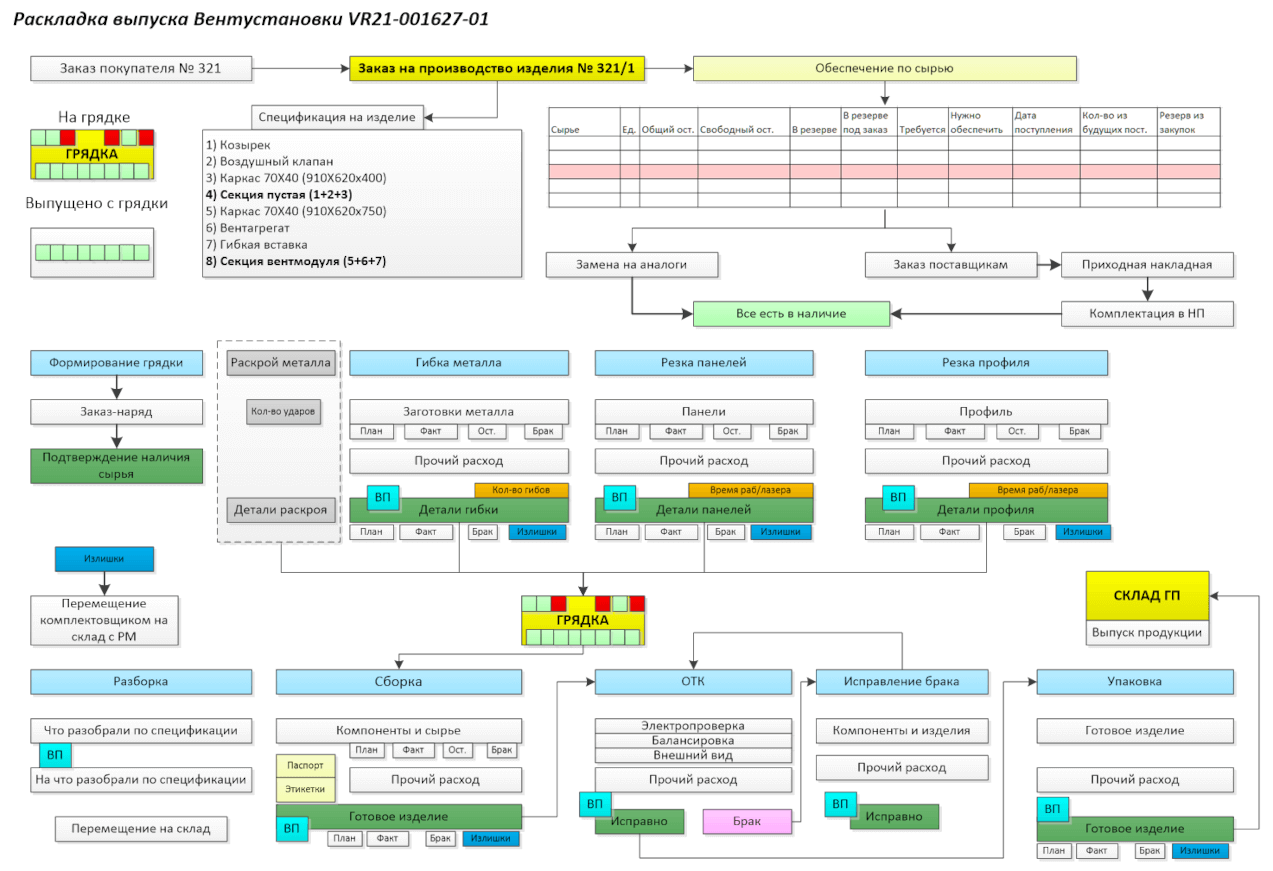Image resolution: width=1273 pixels, height=871 pixels.
Task: Click the Кол-во ударов box
Action: tap(284, 411)
